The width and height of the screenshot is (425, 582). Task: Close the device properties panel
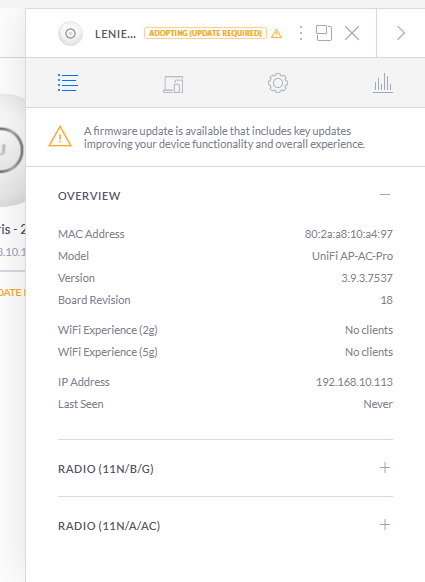(352, 33)
